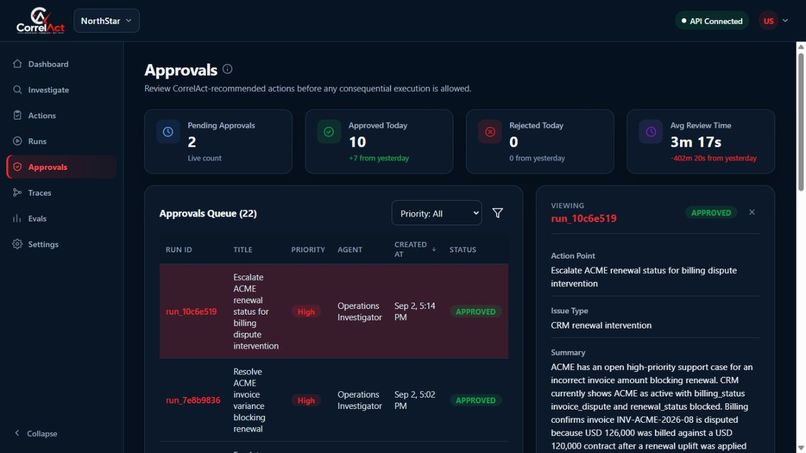Viewport: 806px width, 453px height.
Task: Click Avg Review Time value 3m 17s
Action: [x=695, y=142]
